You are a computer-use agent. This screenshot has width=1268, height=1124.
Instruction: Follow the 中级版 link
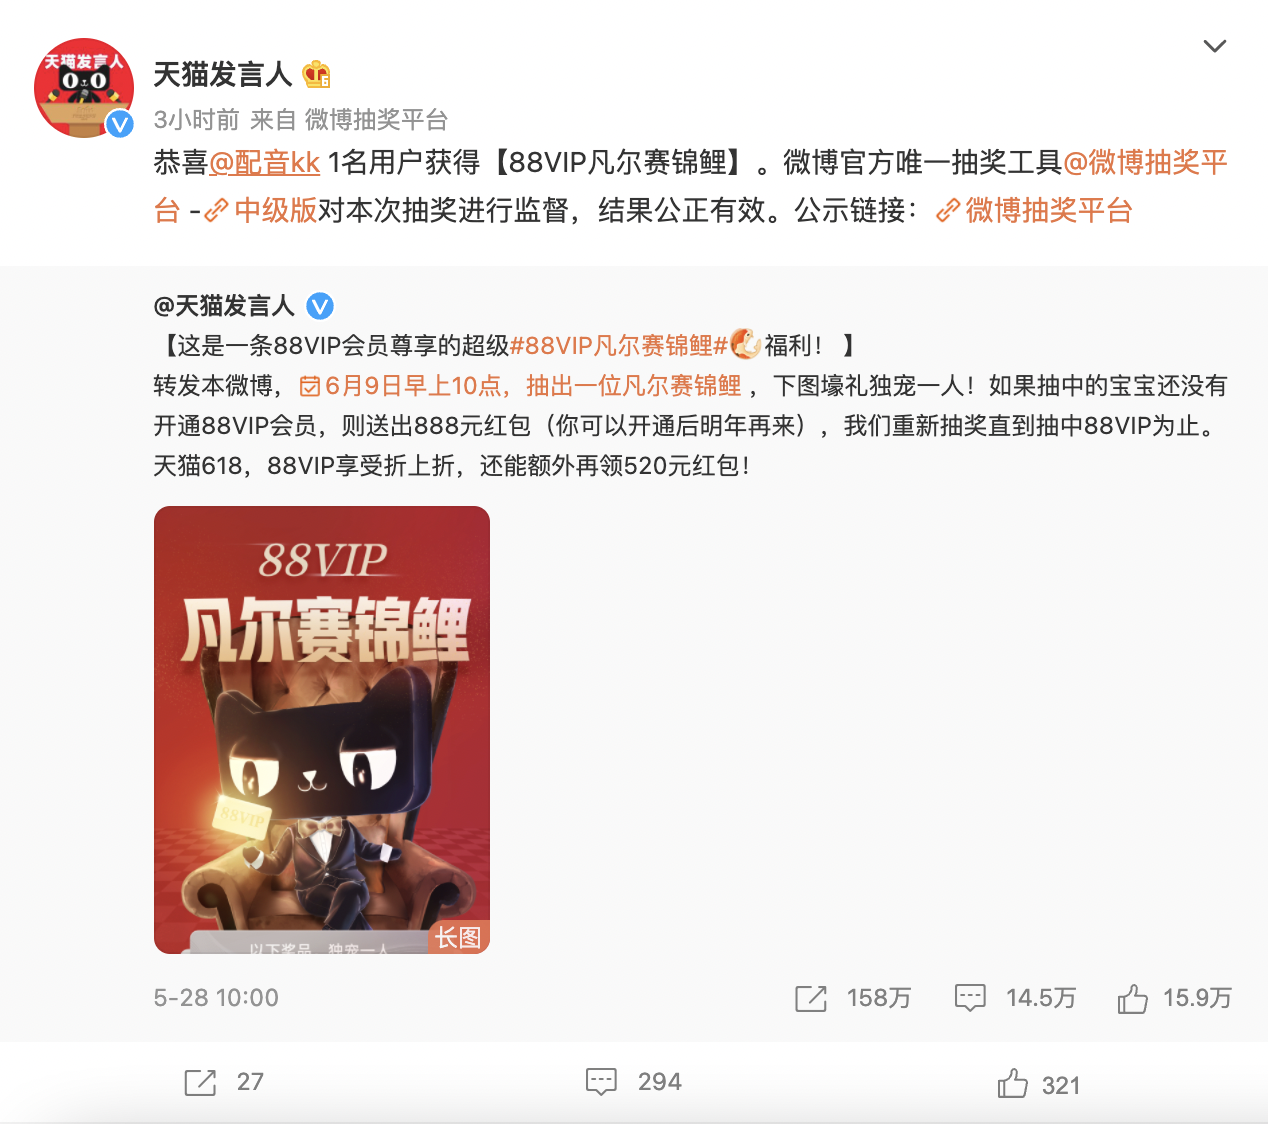[261, 210]
